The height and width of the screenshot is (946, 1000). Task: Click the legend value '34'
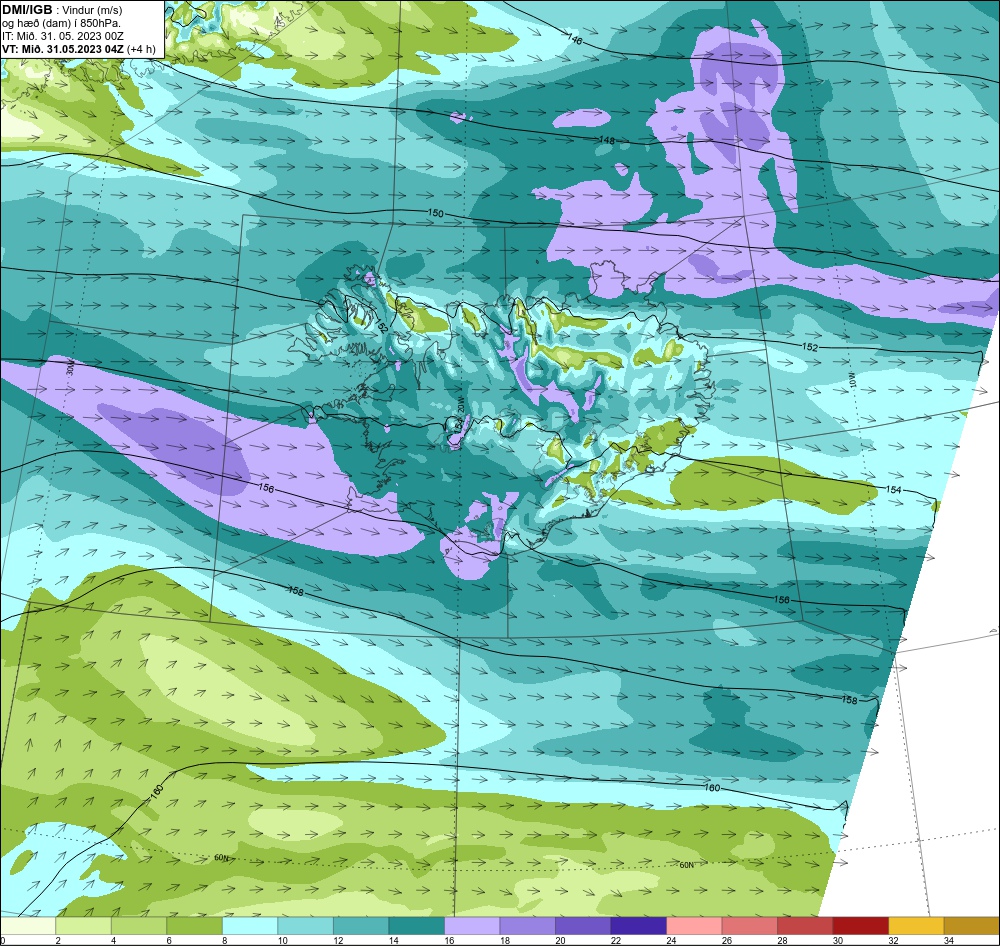[x=949, y=940]
